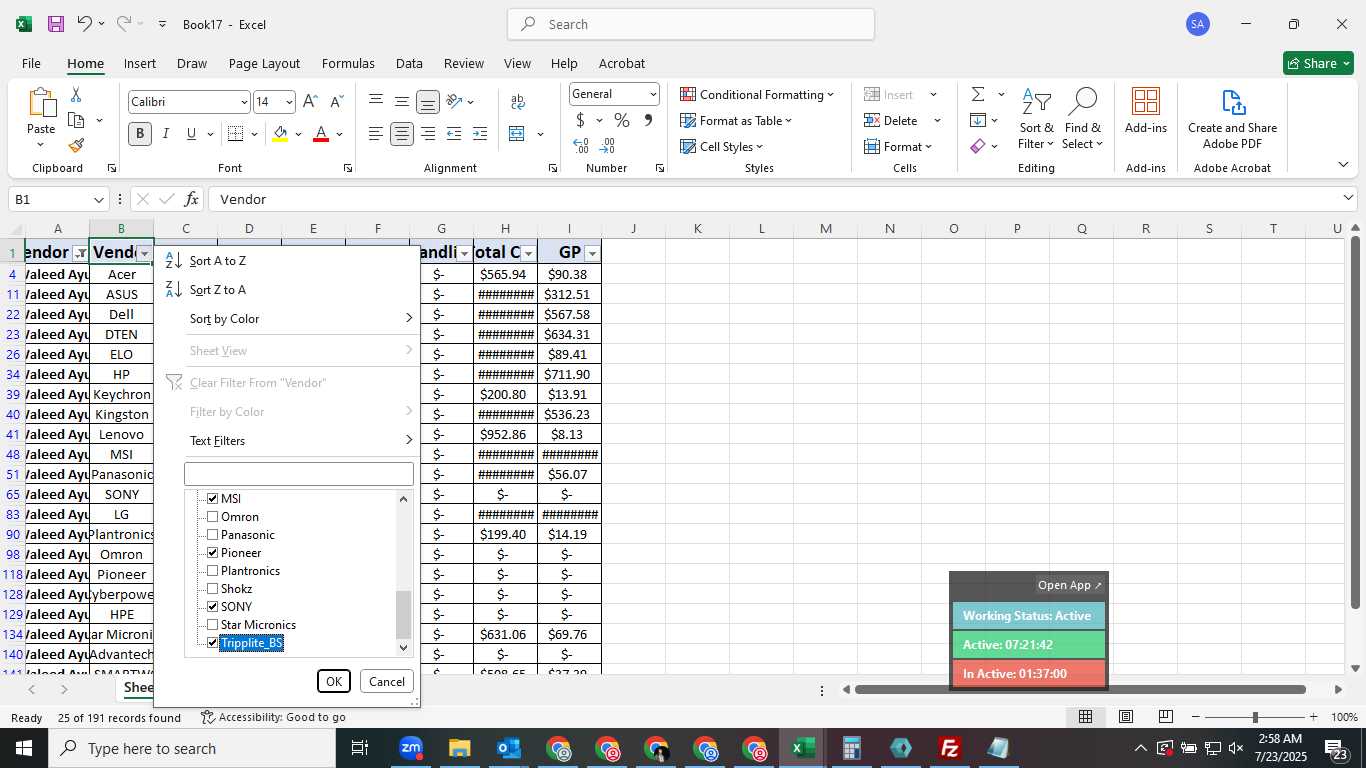Click Comma Style button

tap(648, 120)
